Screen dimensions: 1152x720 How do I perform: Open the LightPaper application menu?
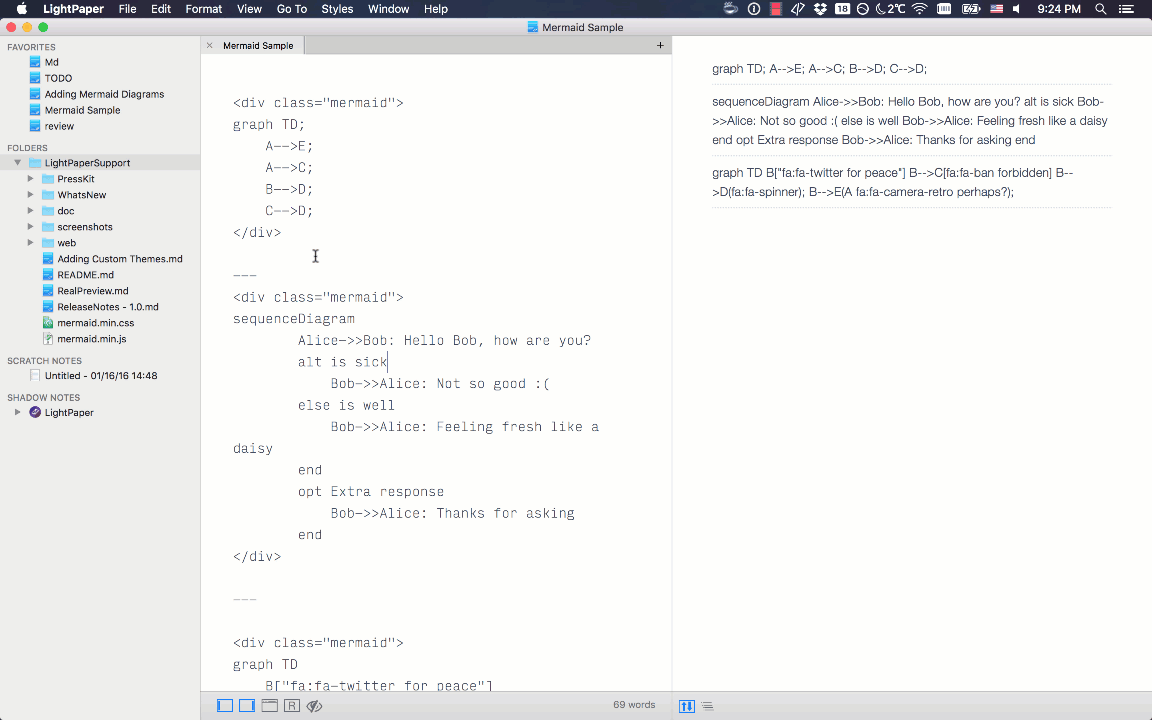(73, 9)
